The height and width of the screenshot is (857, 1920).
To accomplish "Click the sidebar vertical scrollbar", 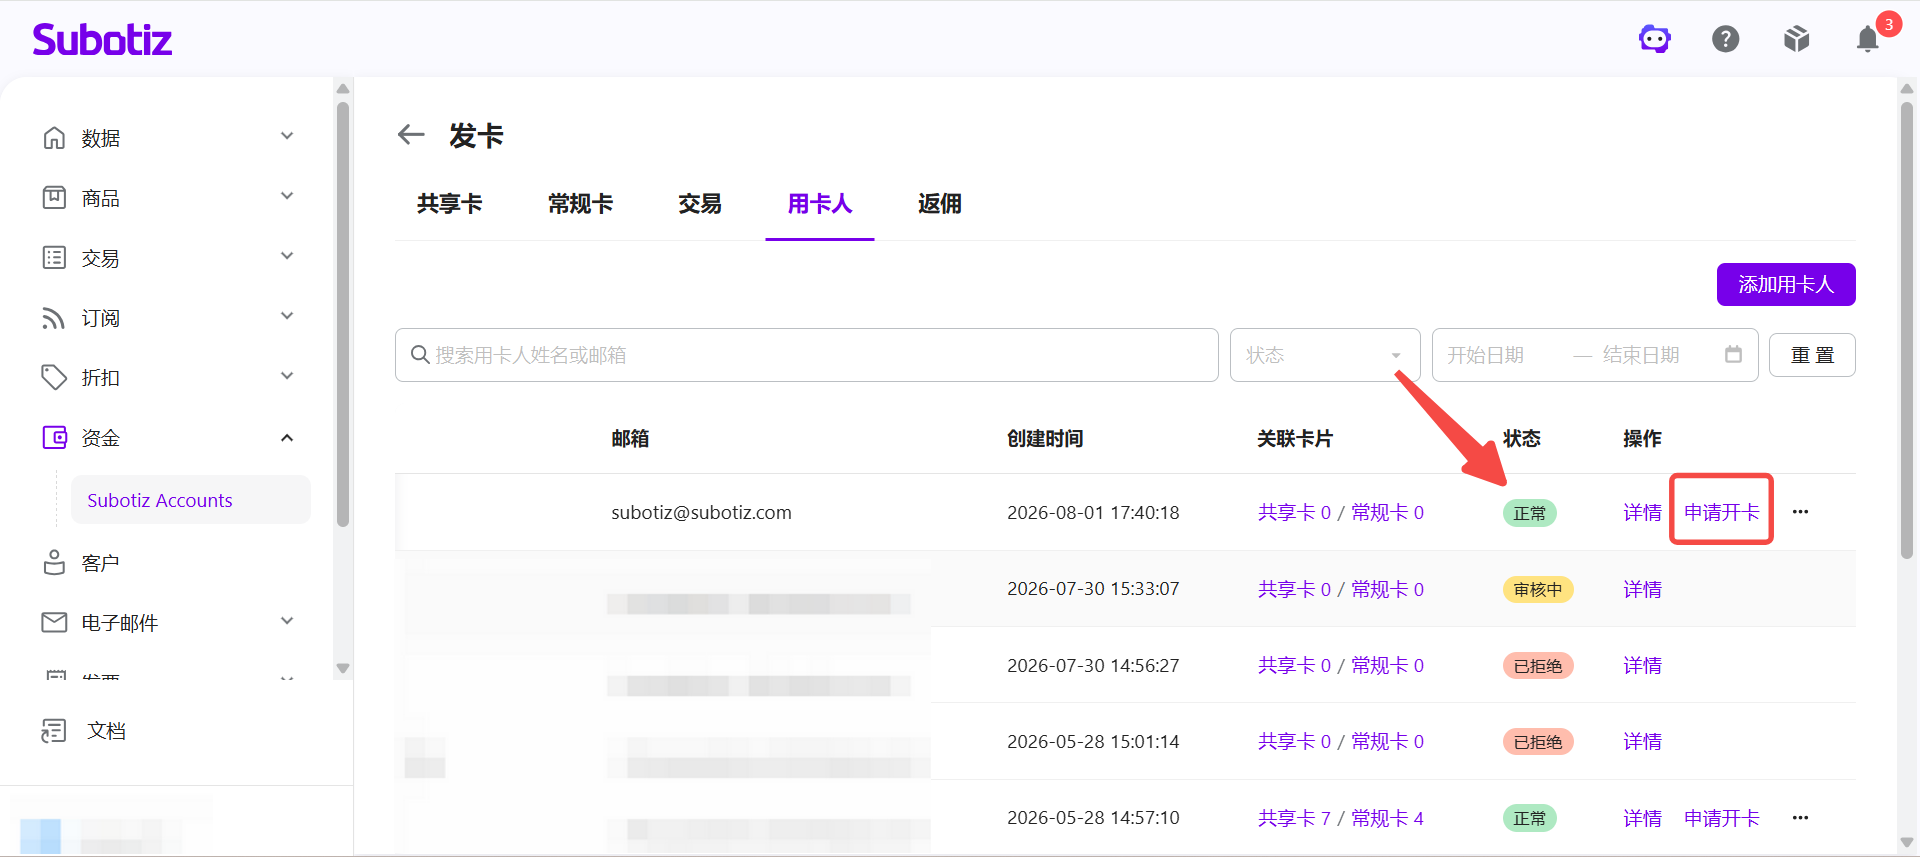I will (343, 314).
